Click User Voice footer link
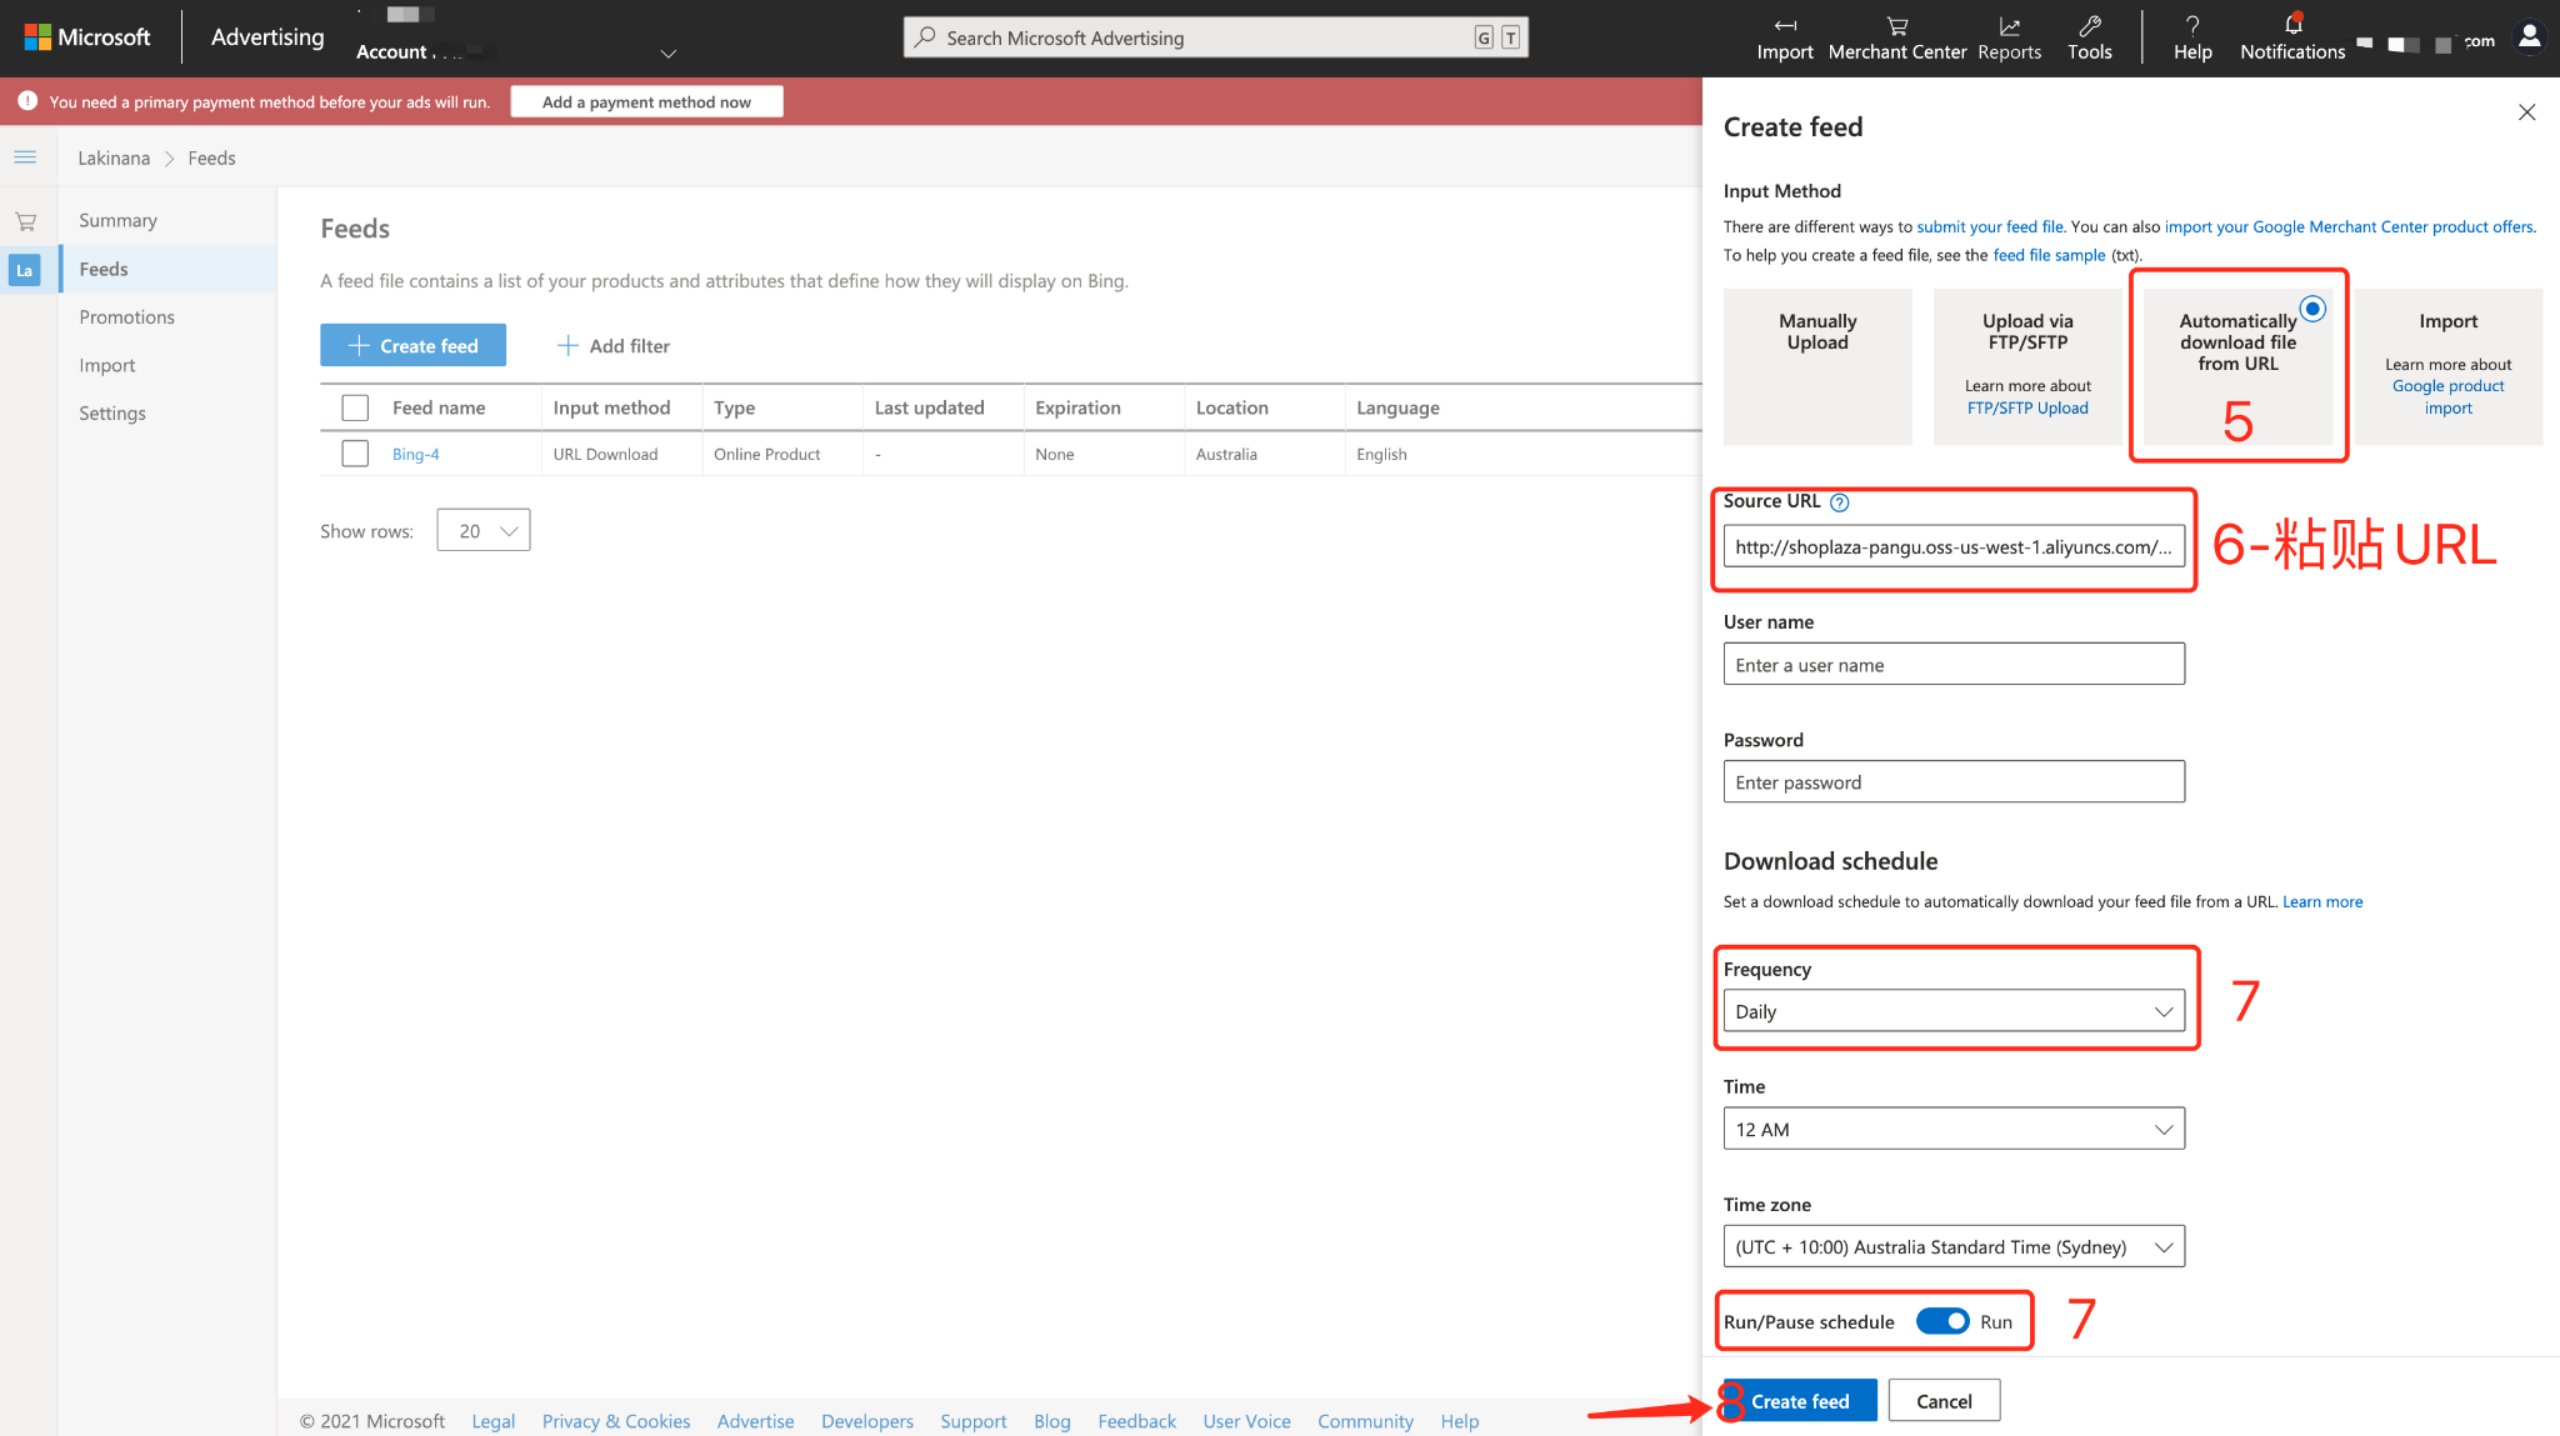This screenshot has height=1436, width=2560. point(1246,1421)
